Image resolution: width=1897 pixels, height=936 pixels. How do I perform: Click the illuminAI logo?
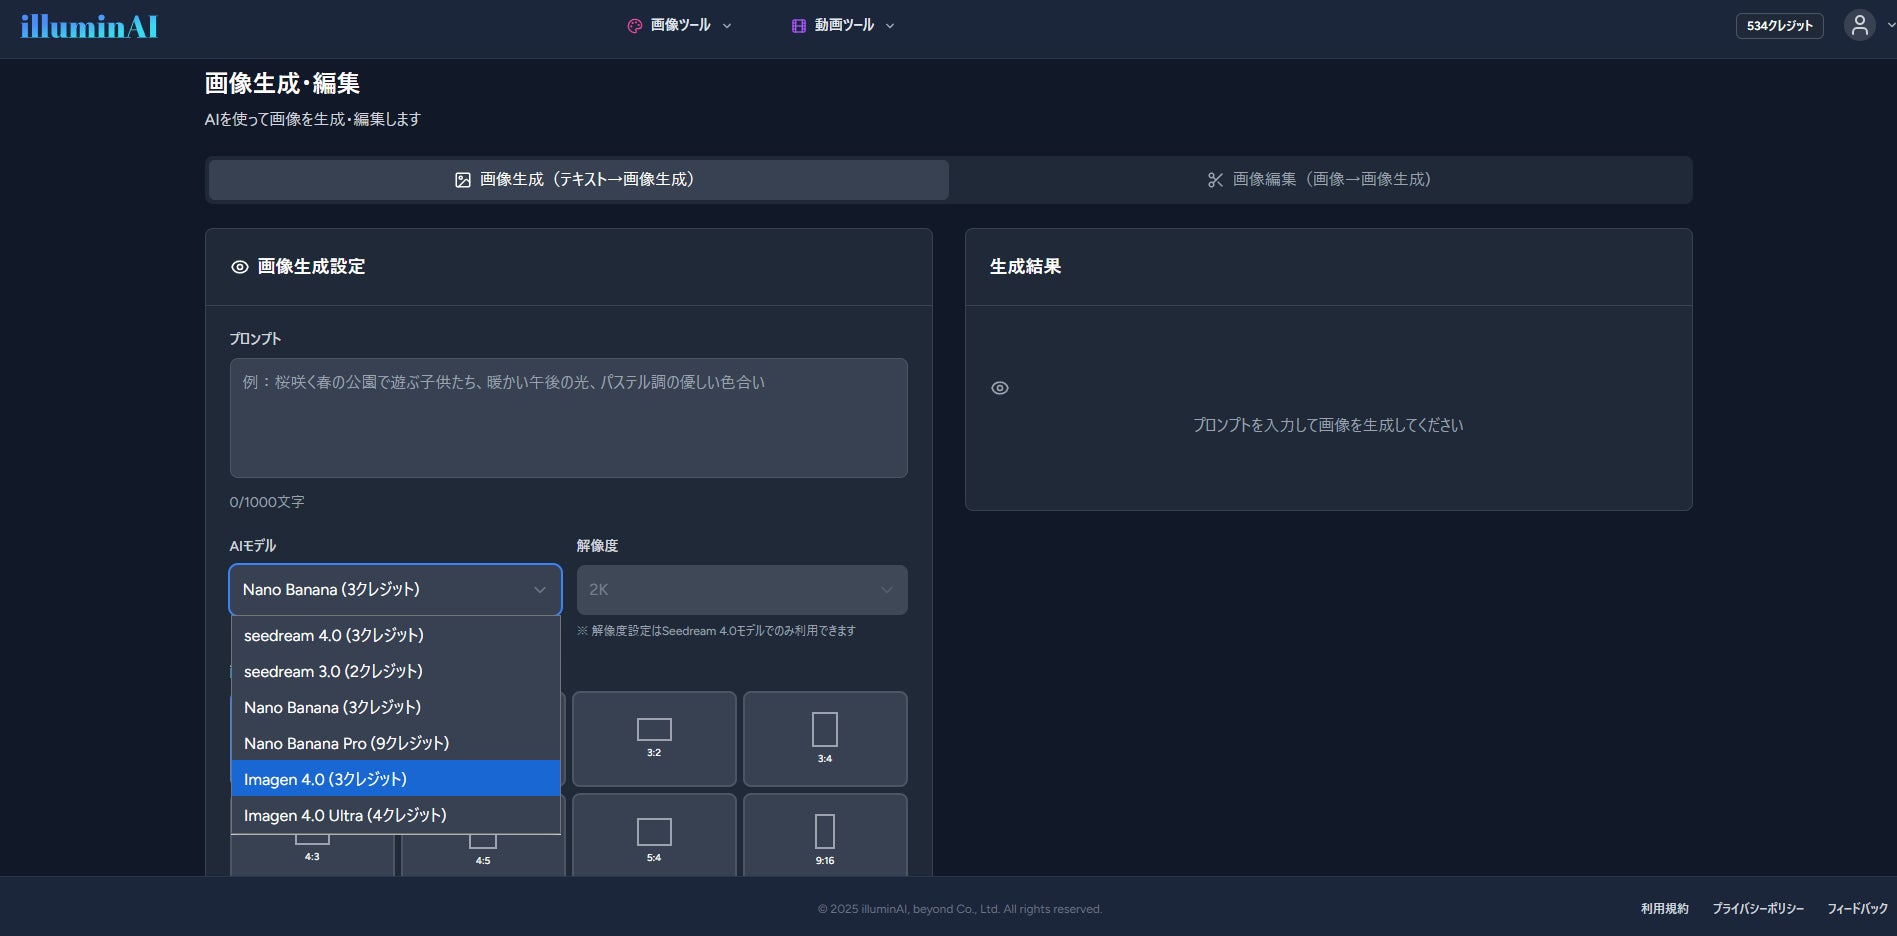point(89,26)
